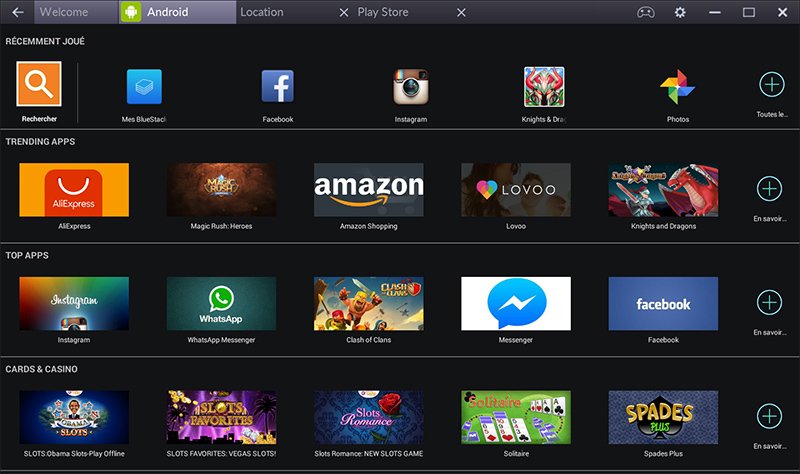
Task: Click 'En savoir...' in Top Apps row
Action: pos(769,333)
